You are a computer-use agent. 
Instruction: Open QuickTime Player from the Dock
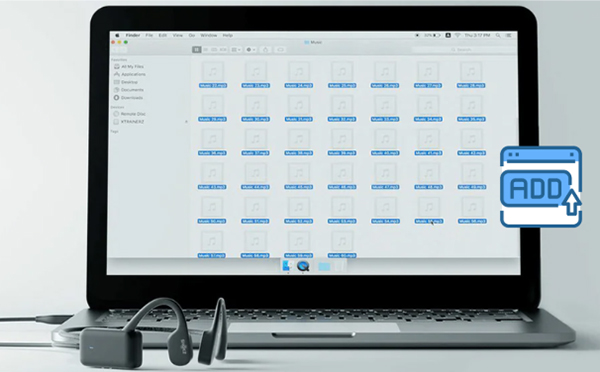click(303, 266)
